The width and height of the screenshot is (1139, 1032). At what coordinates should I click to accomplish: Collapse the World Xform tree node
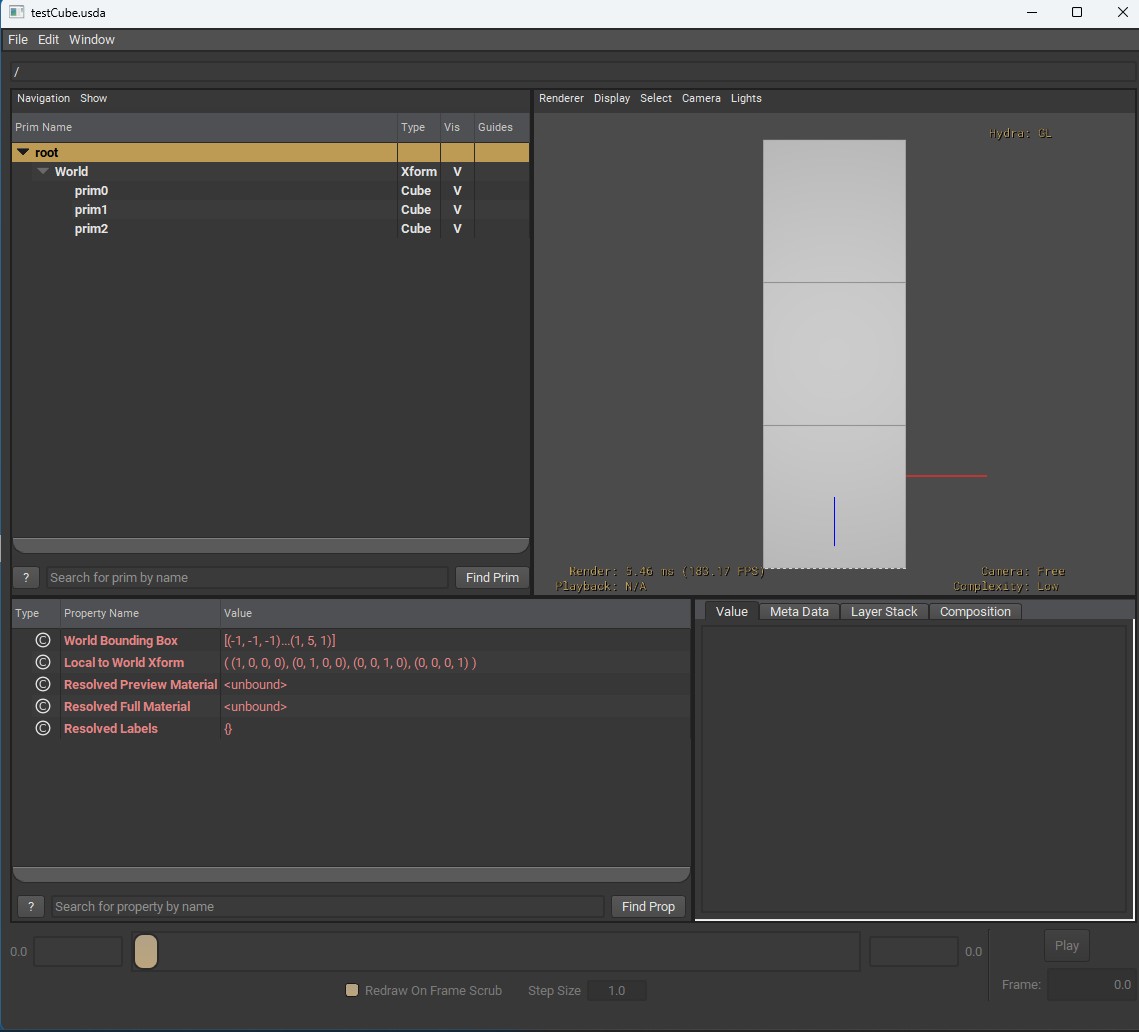43,172
